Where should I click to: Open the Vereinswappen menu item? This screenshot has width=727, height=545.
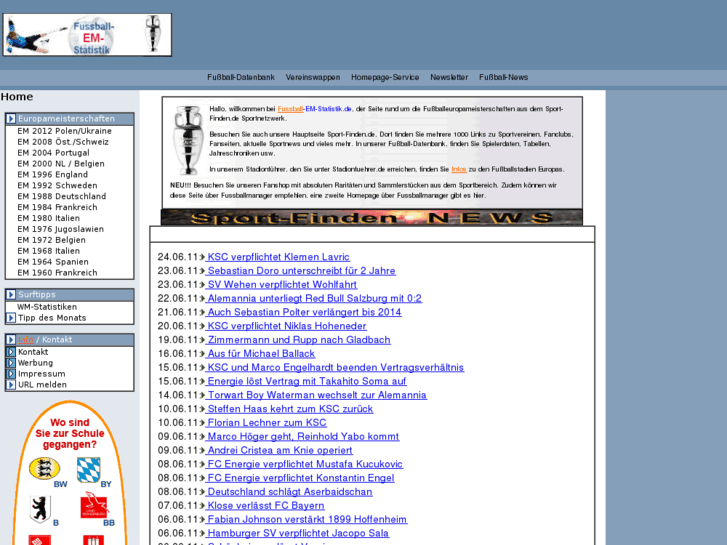pyautogui.click(x=312, y=77)
